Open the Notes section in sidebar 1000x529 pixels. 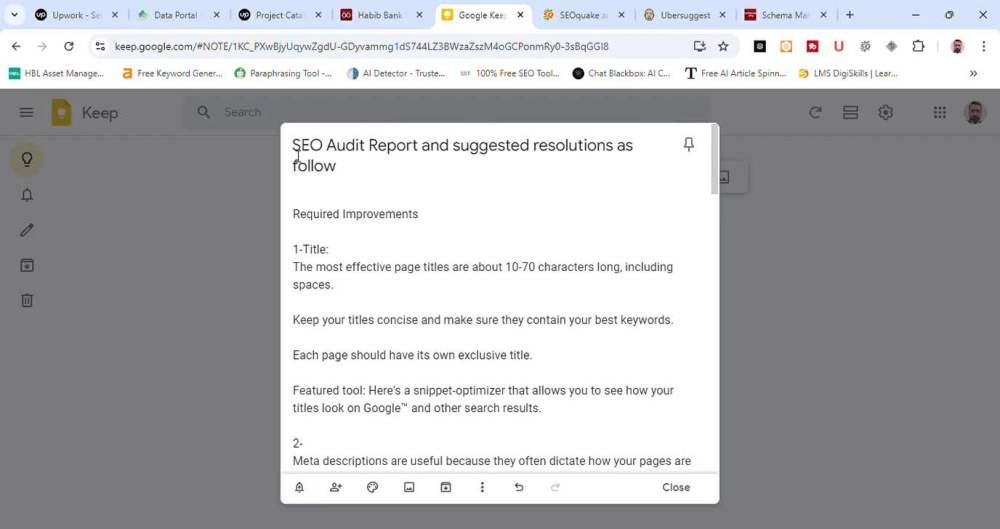(x=27, y=159)
